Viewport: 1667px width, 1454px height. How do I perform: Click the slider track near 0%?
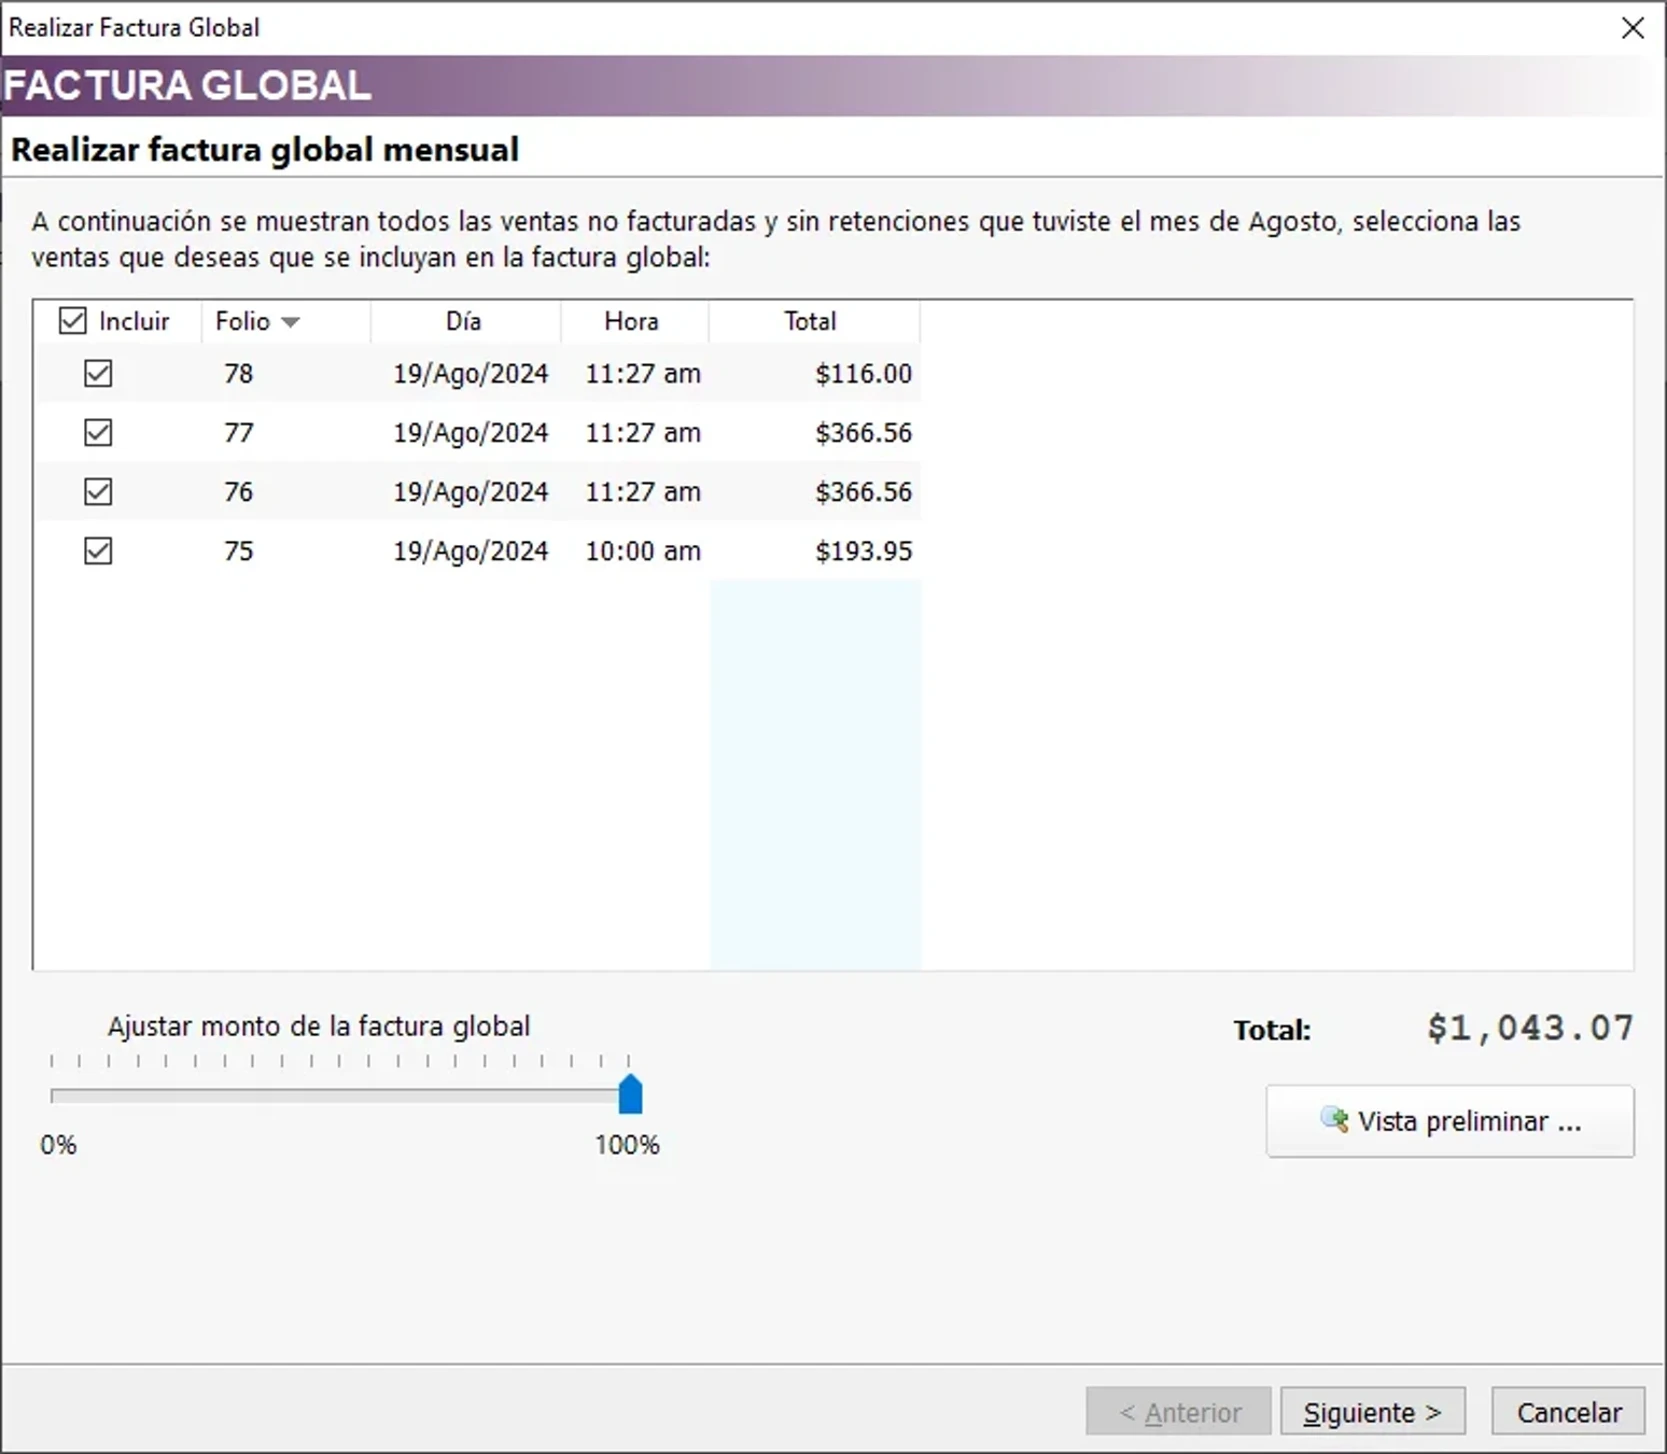[60, 1097]
